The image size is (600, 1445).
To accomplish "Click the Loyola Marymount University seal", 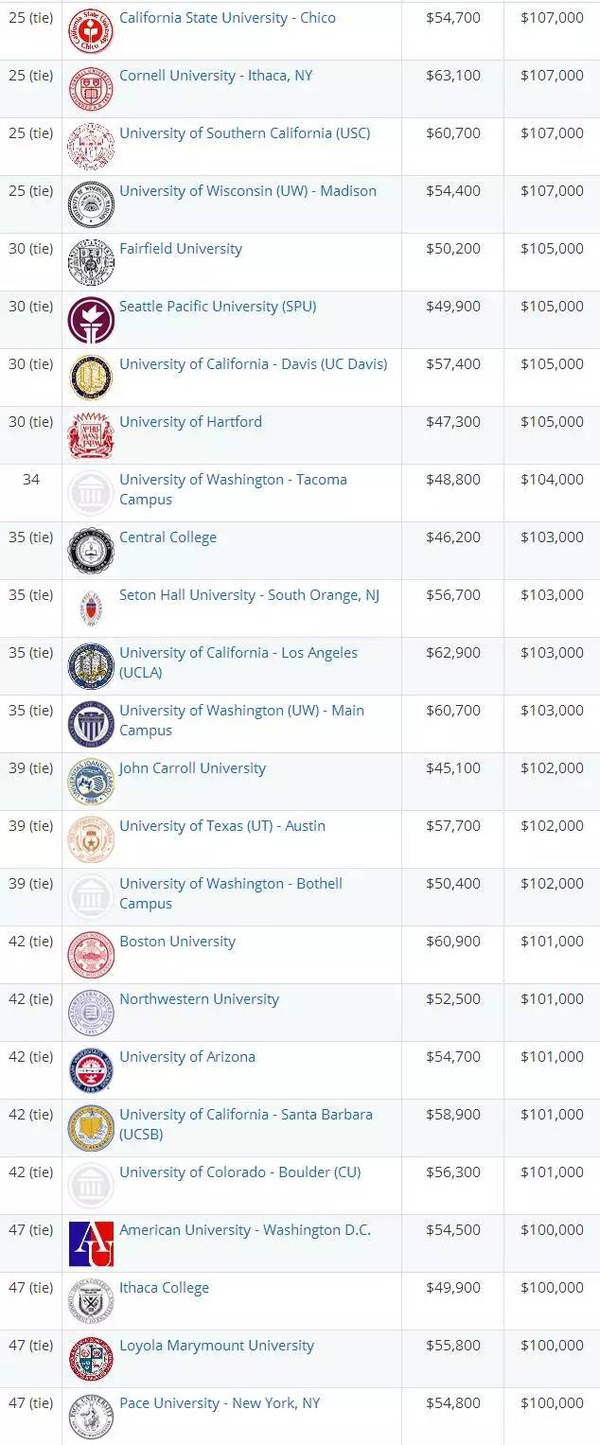I will click(91, 1360).
